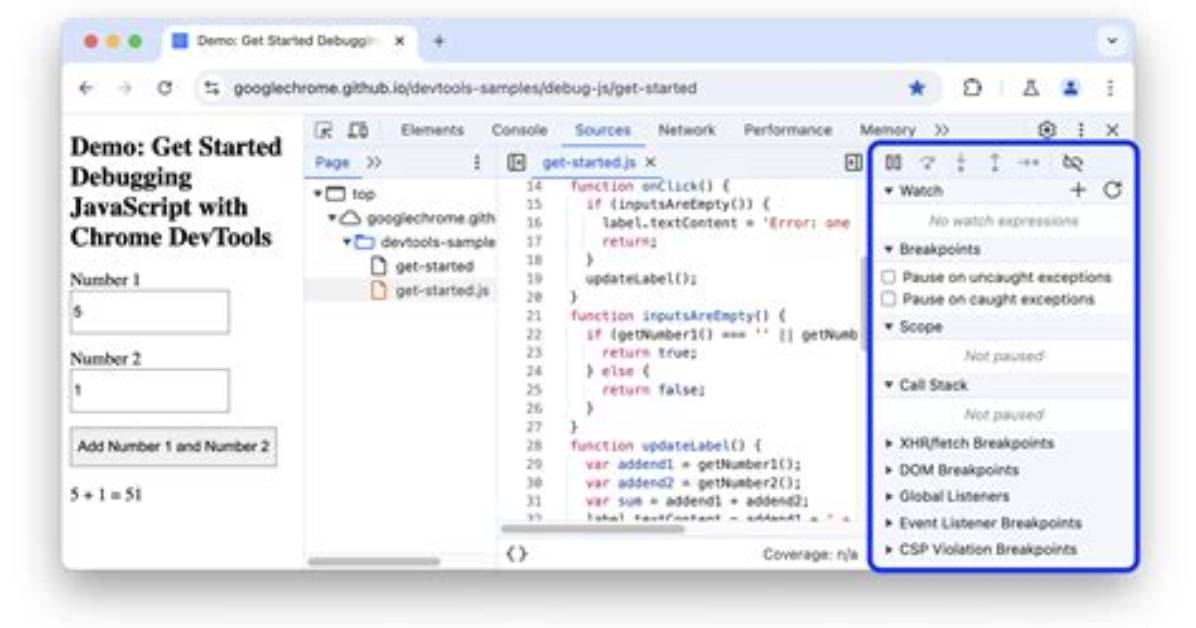View site information icon in address bar
The height and width of the screenshot is (628, 1196).
click(212, 89)
